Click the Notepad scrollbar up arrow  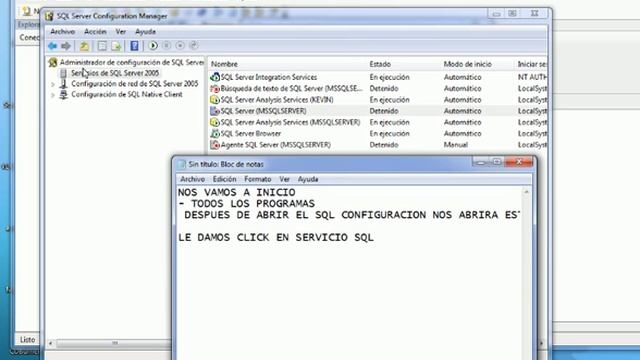pos(527,192)
